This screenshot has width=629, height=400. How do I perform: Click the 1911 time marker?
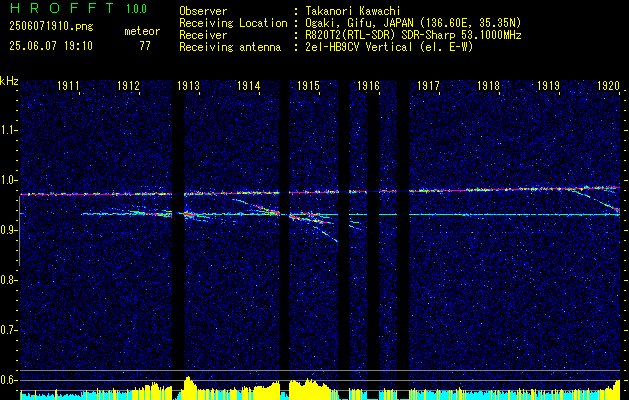pos(68,86)
